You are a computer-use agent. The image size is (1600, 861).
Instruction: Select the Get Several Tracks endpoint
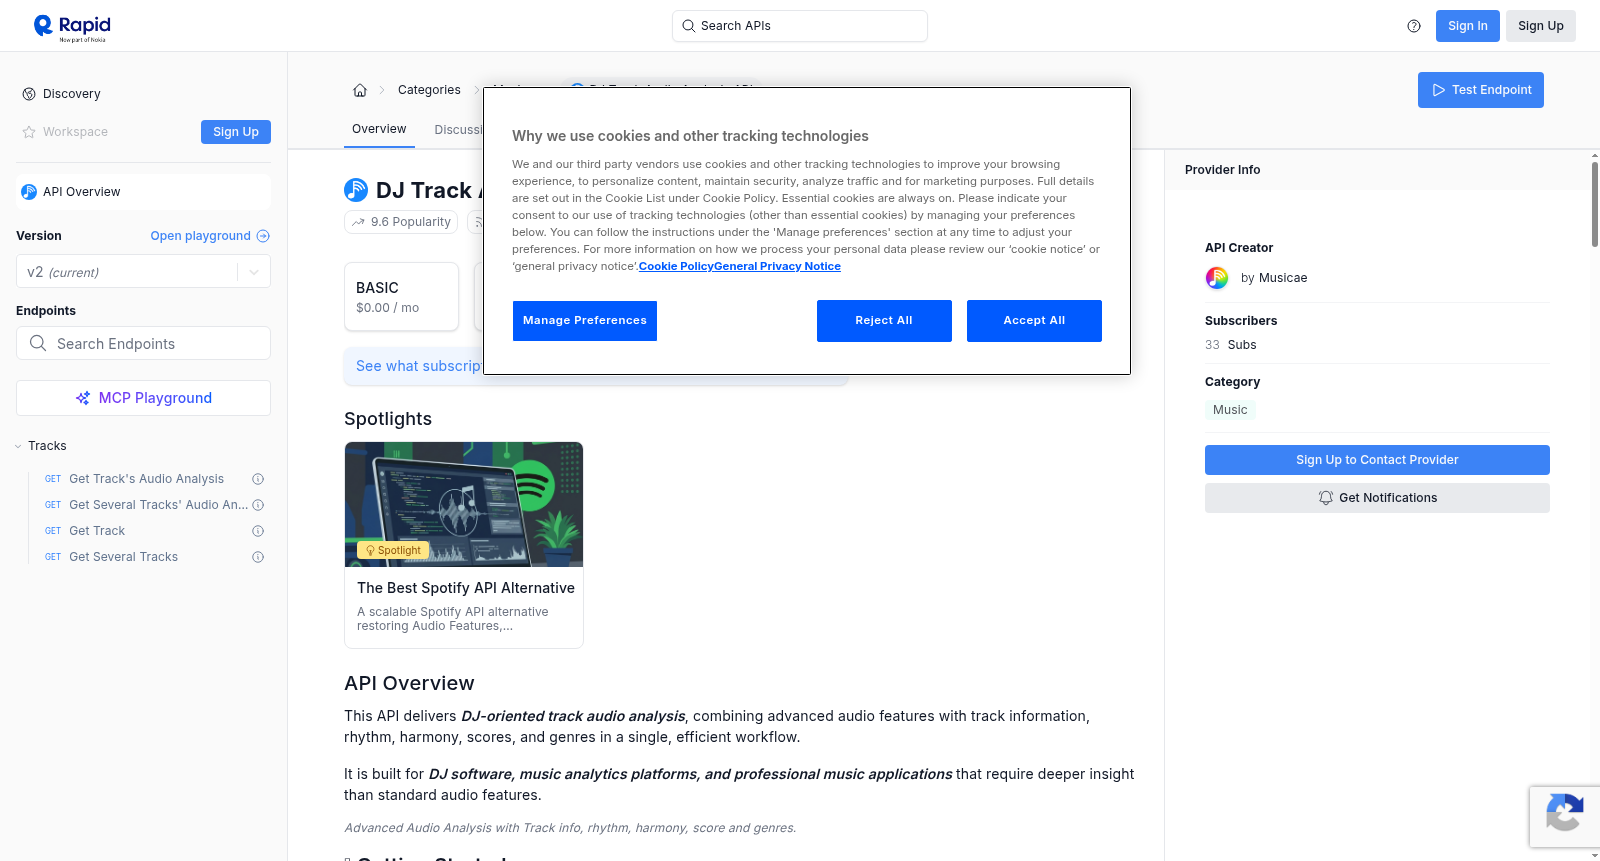(123, 557)
